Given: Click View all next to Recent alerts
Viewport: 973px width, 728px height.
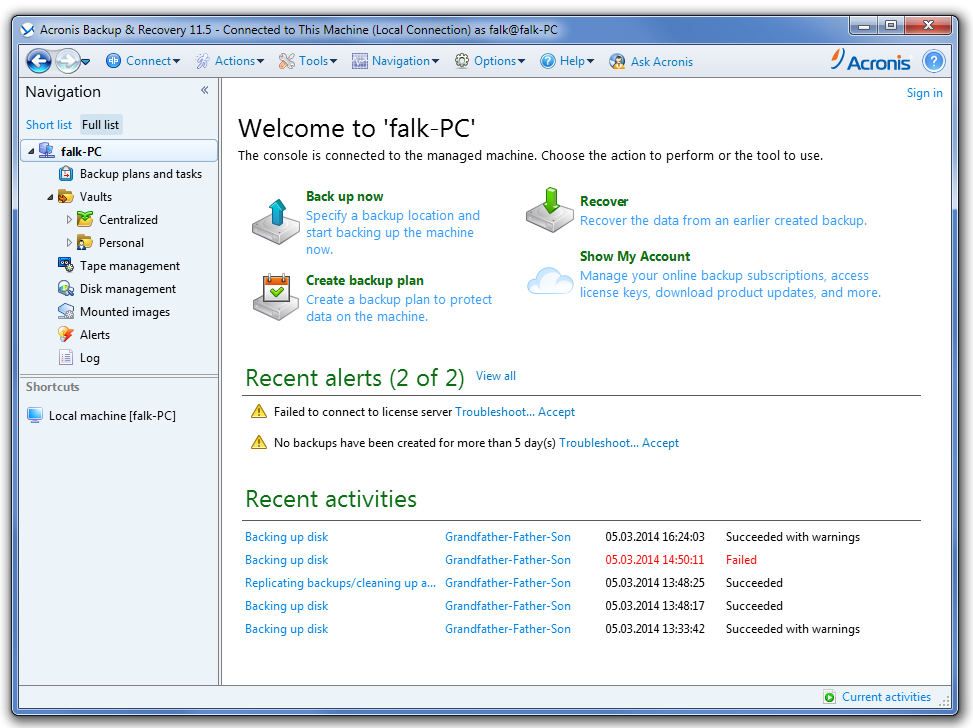Looking at the screenshot, I should pyautogui.click(x=496, y=376).
